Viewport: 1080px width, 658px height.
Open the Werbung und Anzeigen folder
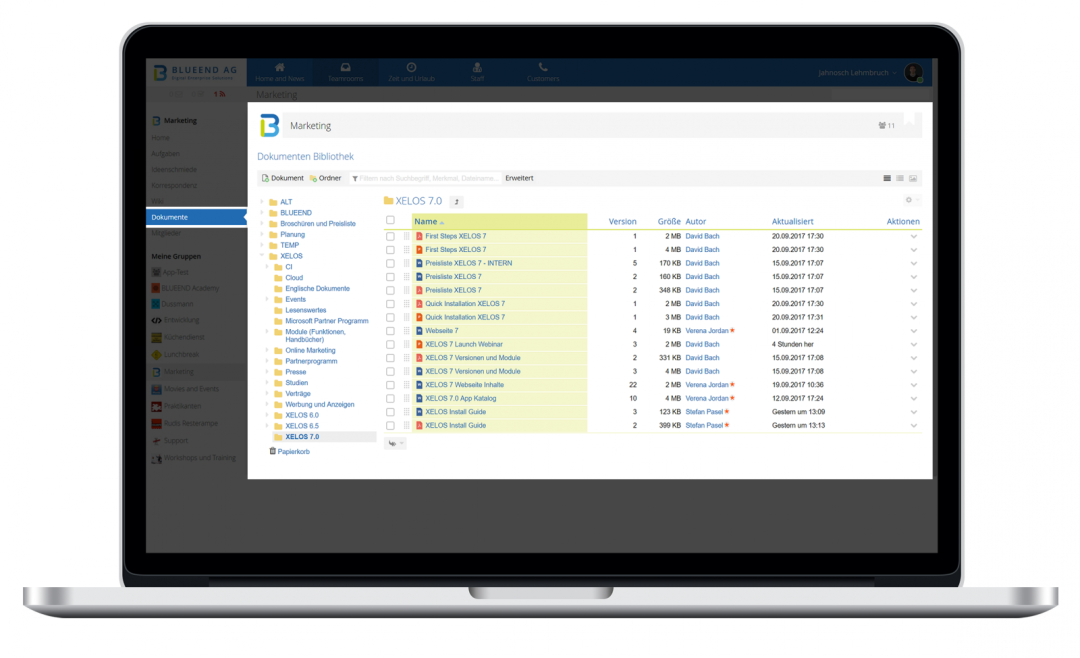320,404
